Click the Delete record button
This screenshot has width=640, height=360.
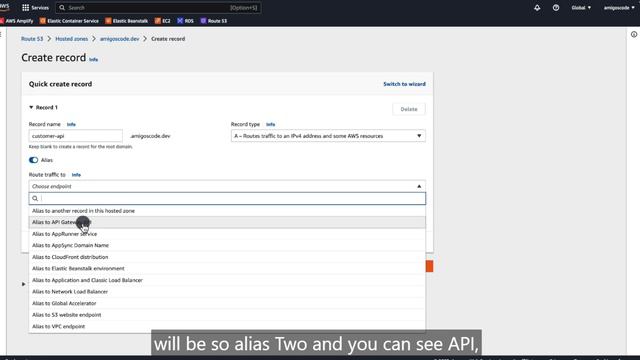pyautogui.click(x=409, y=109)
